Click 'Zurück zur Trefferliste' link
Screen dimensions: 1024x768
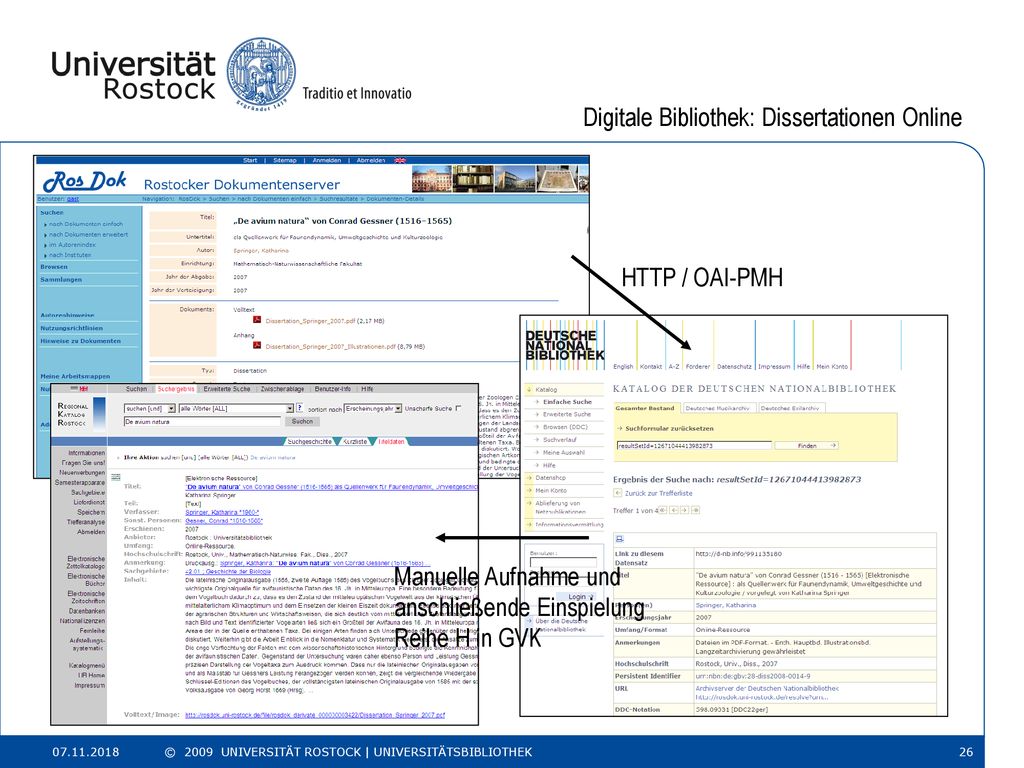tap(658, 493)
